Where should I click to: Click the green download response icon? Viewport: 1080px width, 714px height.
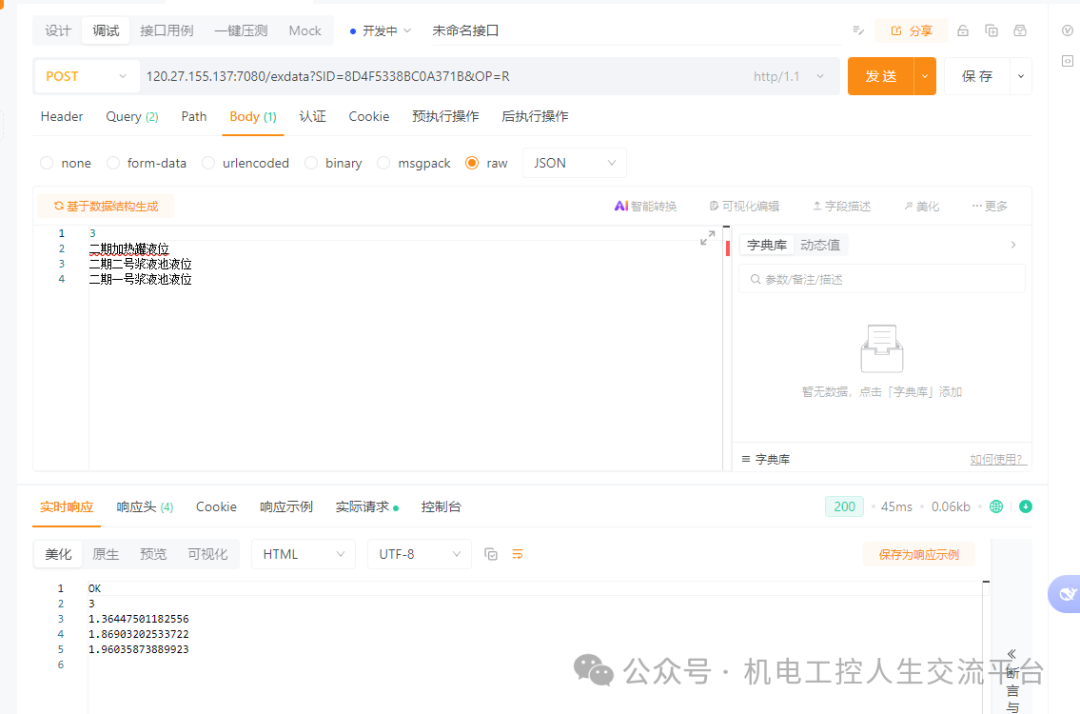(x=1026, y=507)
